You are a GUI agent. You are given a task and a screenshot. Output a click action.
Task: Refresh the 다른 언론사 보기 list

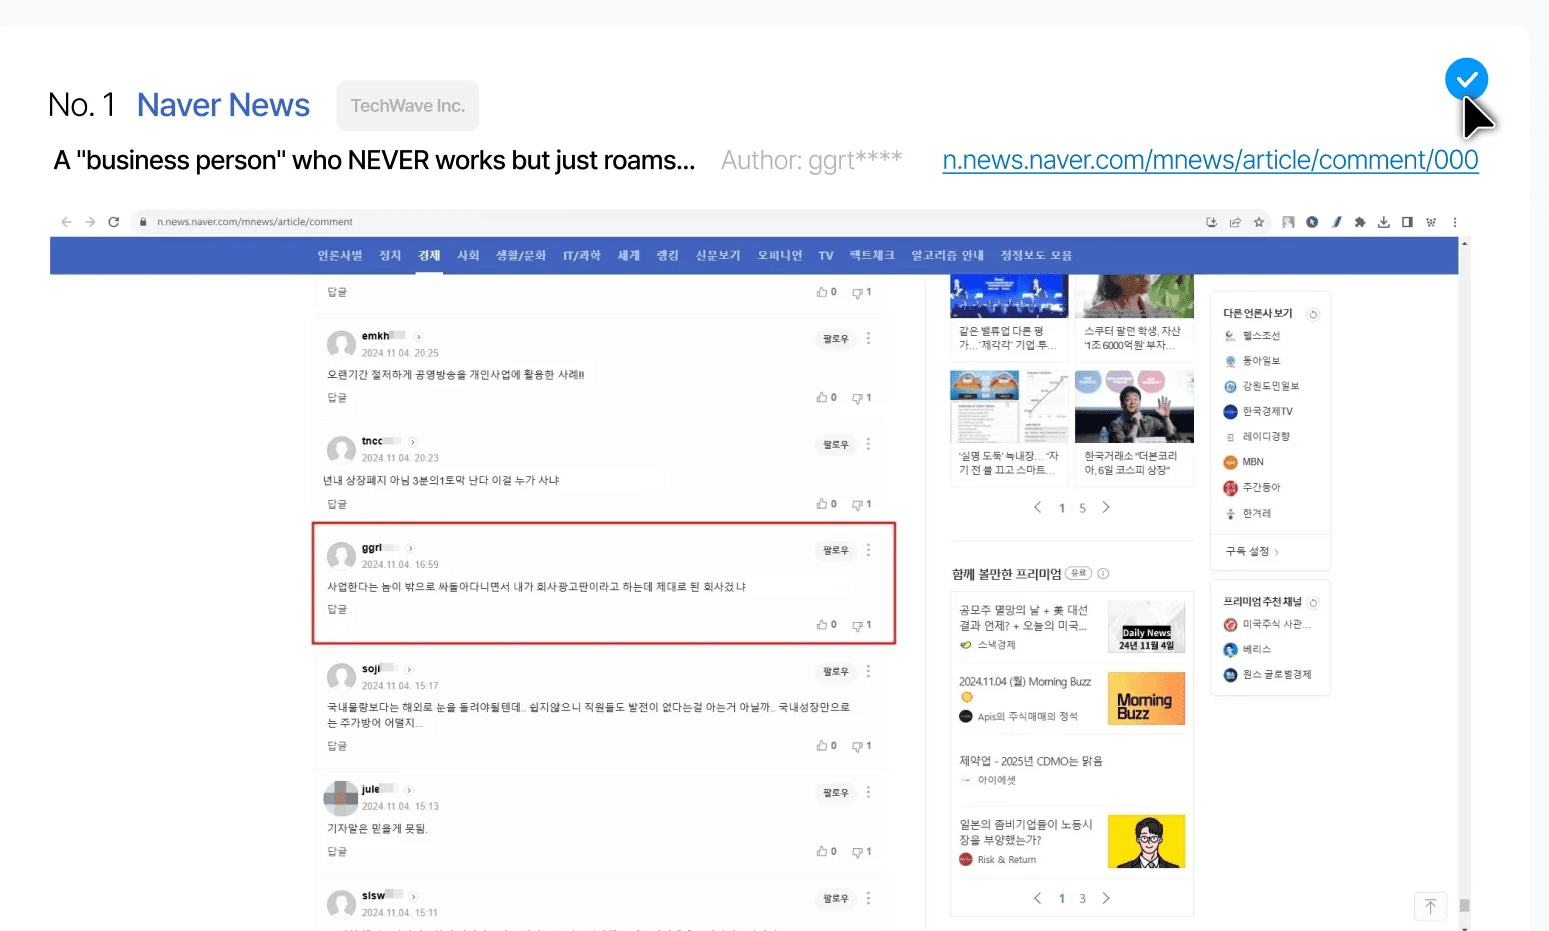[x=1313, y=314]
